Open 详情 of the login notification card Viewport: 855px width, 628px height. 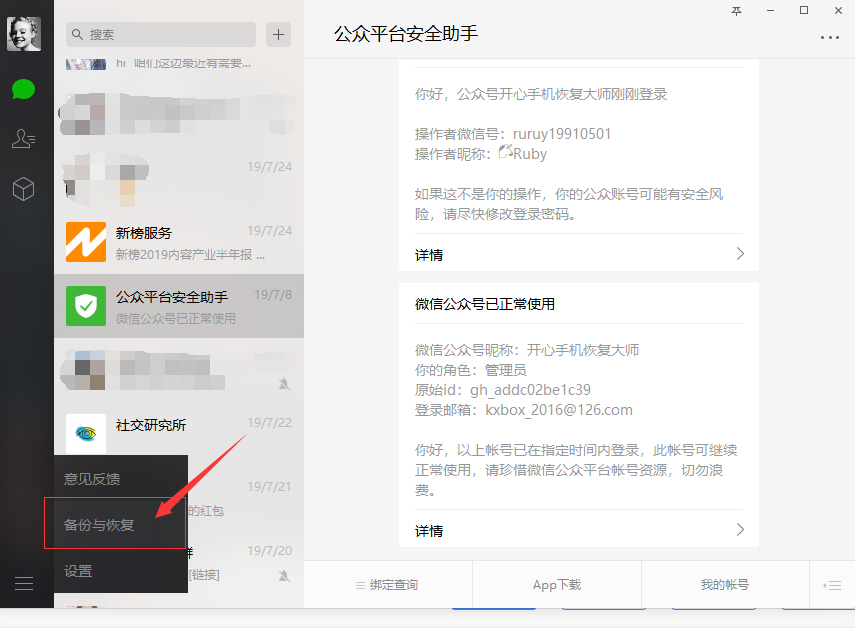click(x=429, y=255)
